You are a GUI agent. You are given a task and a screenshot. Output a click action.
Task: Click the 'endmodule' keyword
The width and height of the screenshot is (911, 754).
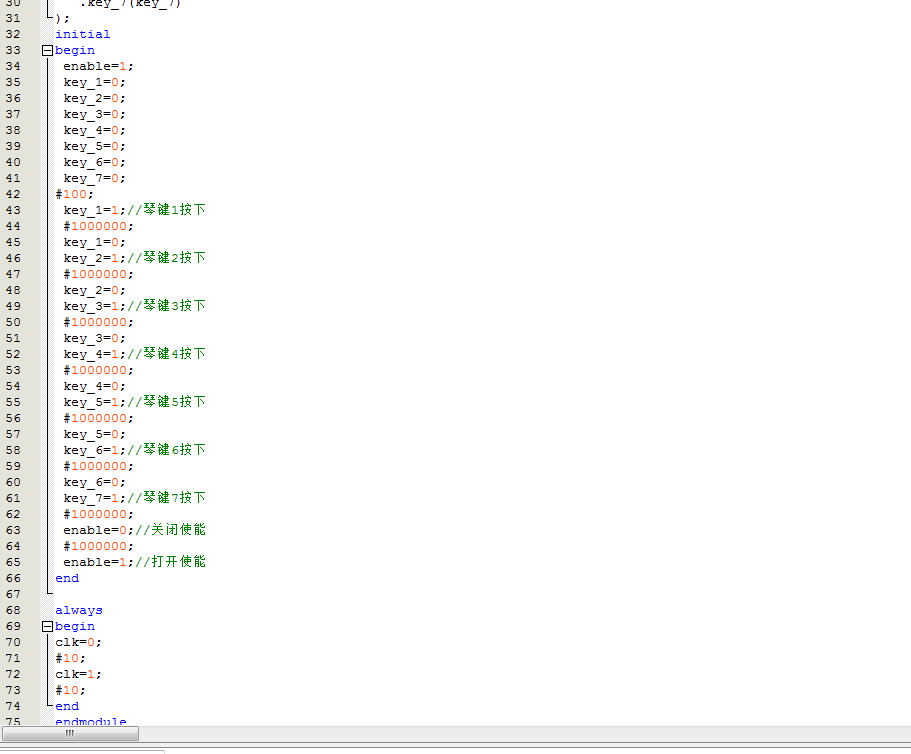90,722
